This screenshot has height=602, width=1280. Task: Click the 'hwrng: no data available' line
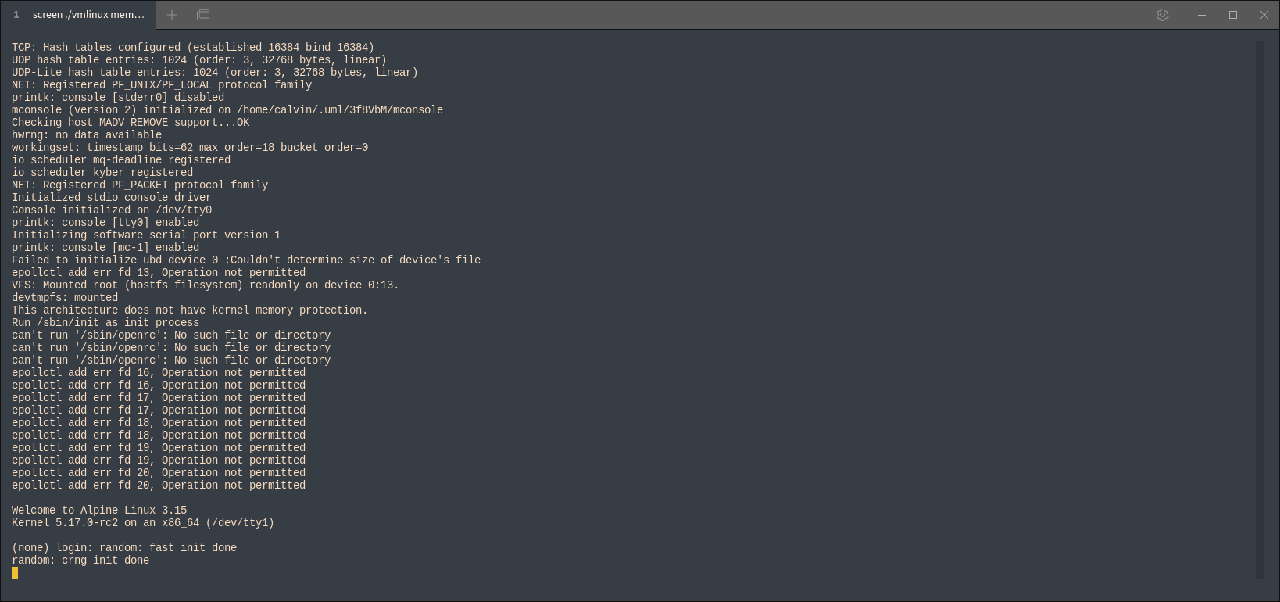coord(86,135)
